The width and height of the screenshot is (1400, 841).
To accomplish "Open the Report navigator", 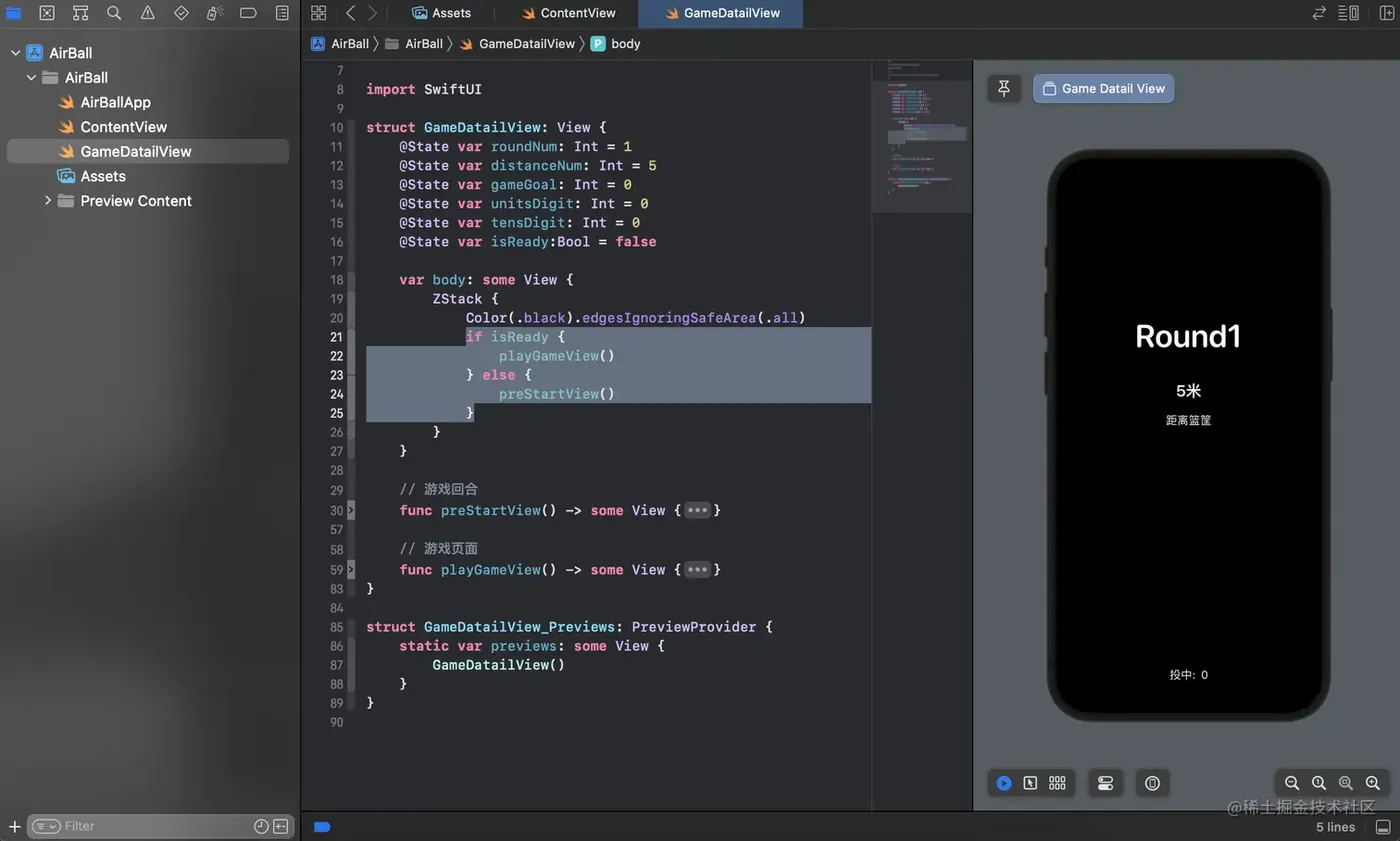I will (282, 13).
